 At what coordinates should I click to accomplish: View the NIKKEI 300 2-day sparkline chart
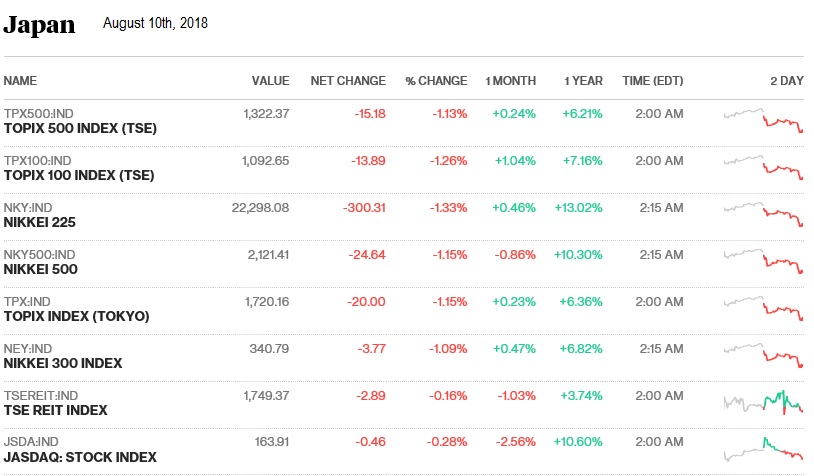(x=763, y=356)
